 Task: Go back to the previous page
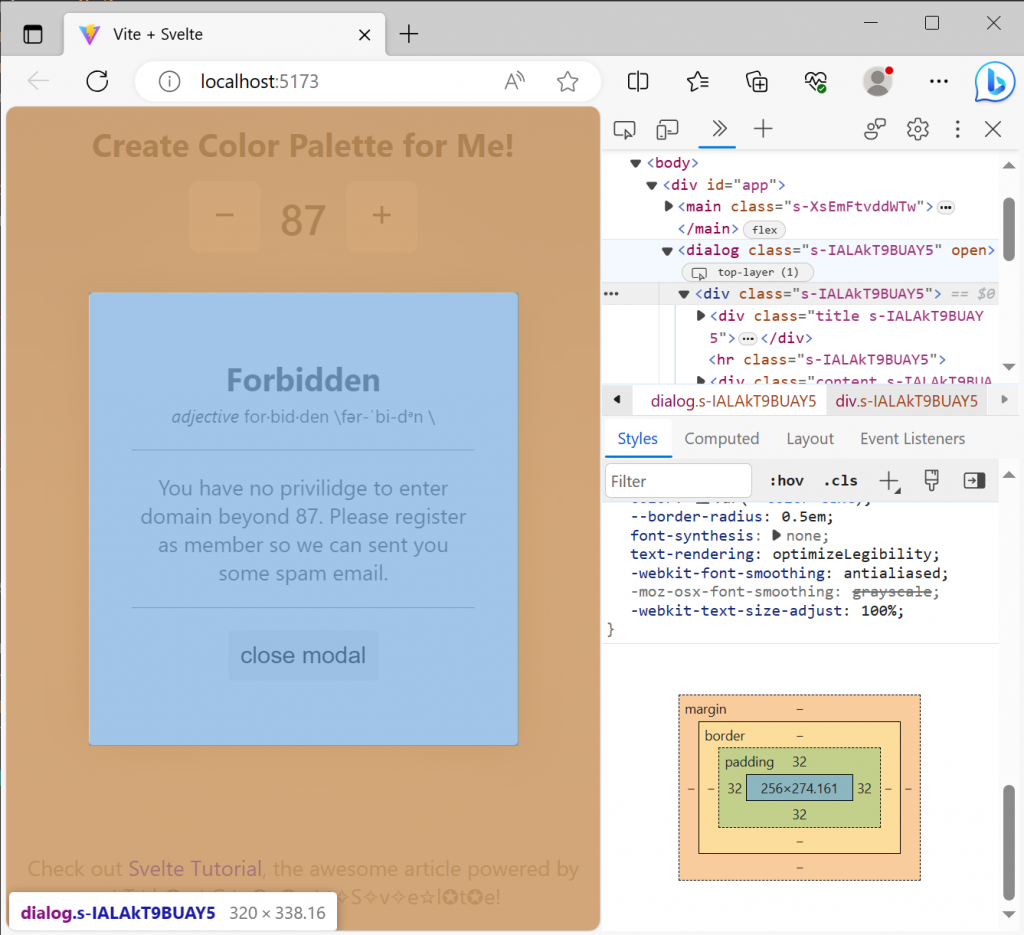point(38,81)
